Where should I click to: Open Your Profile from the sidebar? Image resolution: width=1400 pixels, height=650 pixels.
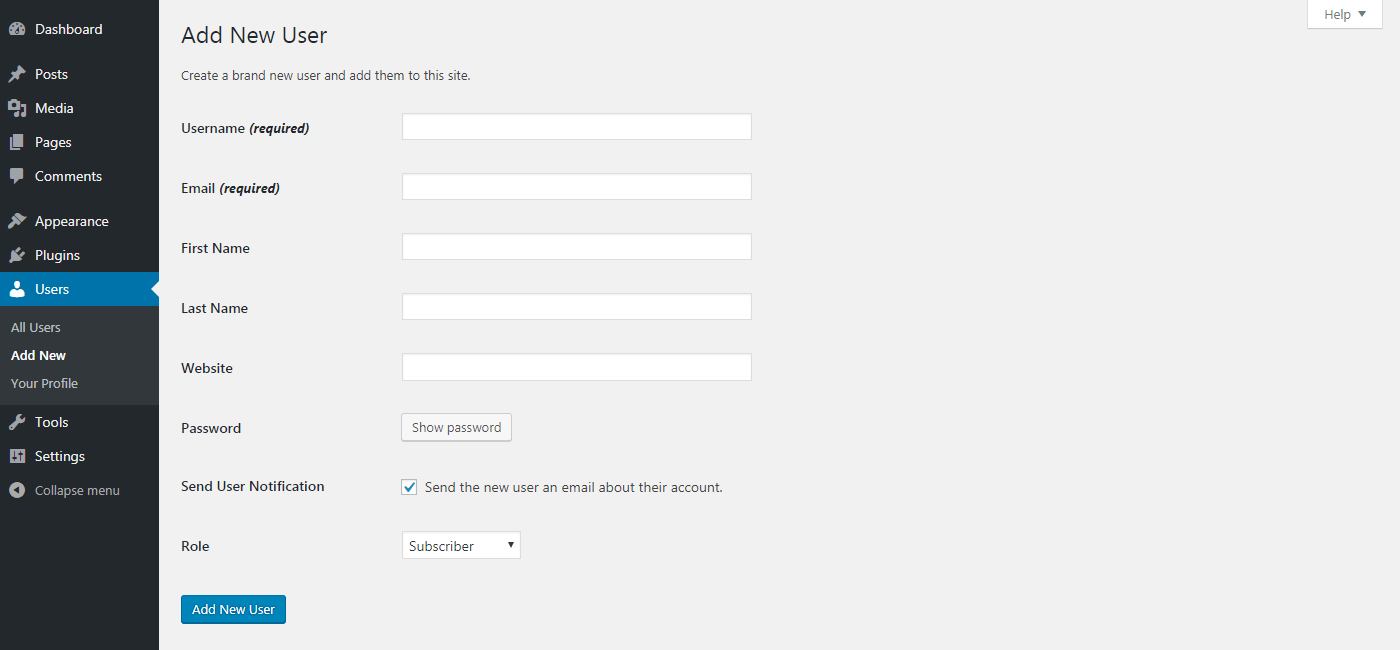[x=44, y=383]
